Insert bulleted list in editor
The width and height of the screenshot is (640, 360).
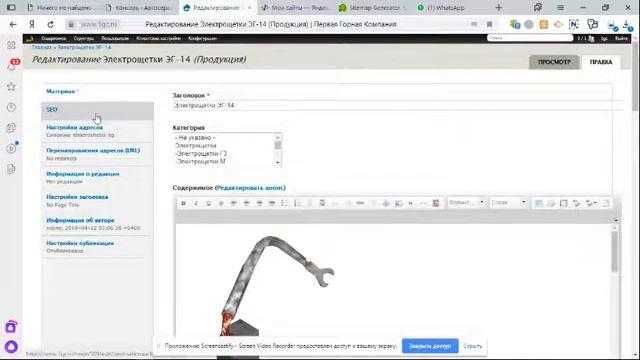(x=284, y=203)
